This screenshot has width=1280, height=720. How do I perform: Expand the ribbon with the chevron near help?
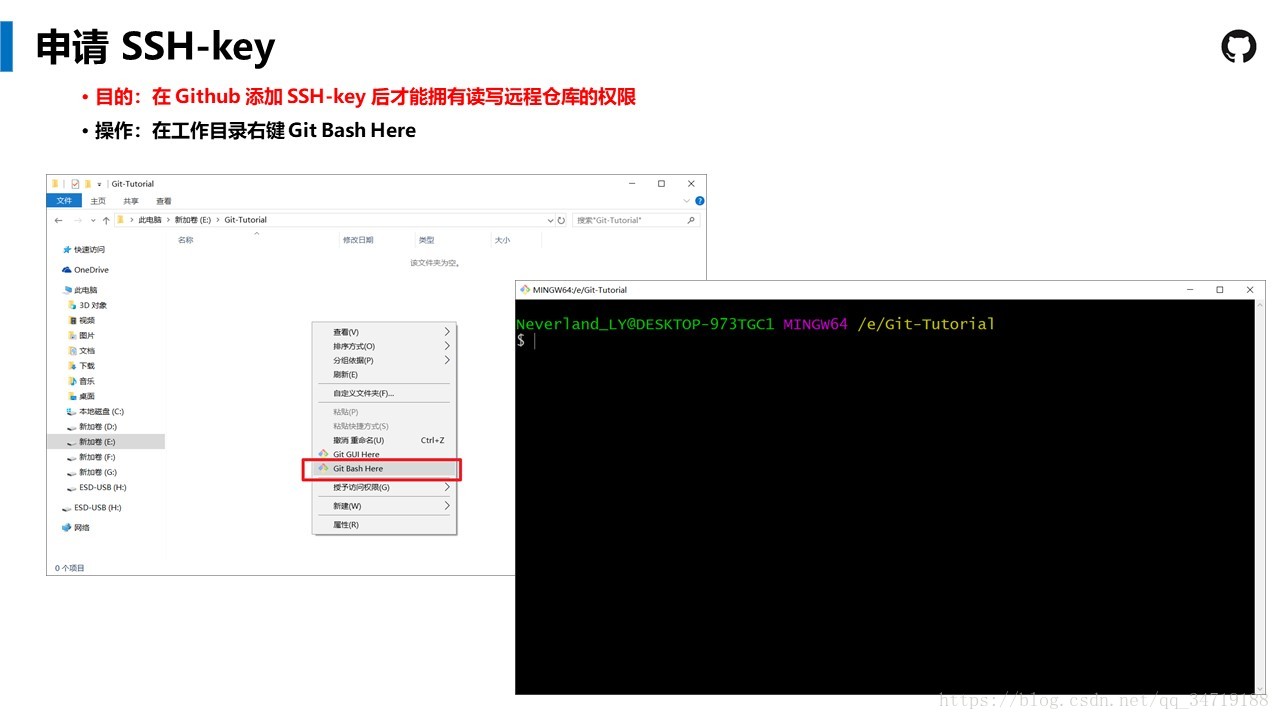coord(687,201)
